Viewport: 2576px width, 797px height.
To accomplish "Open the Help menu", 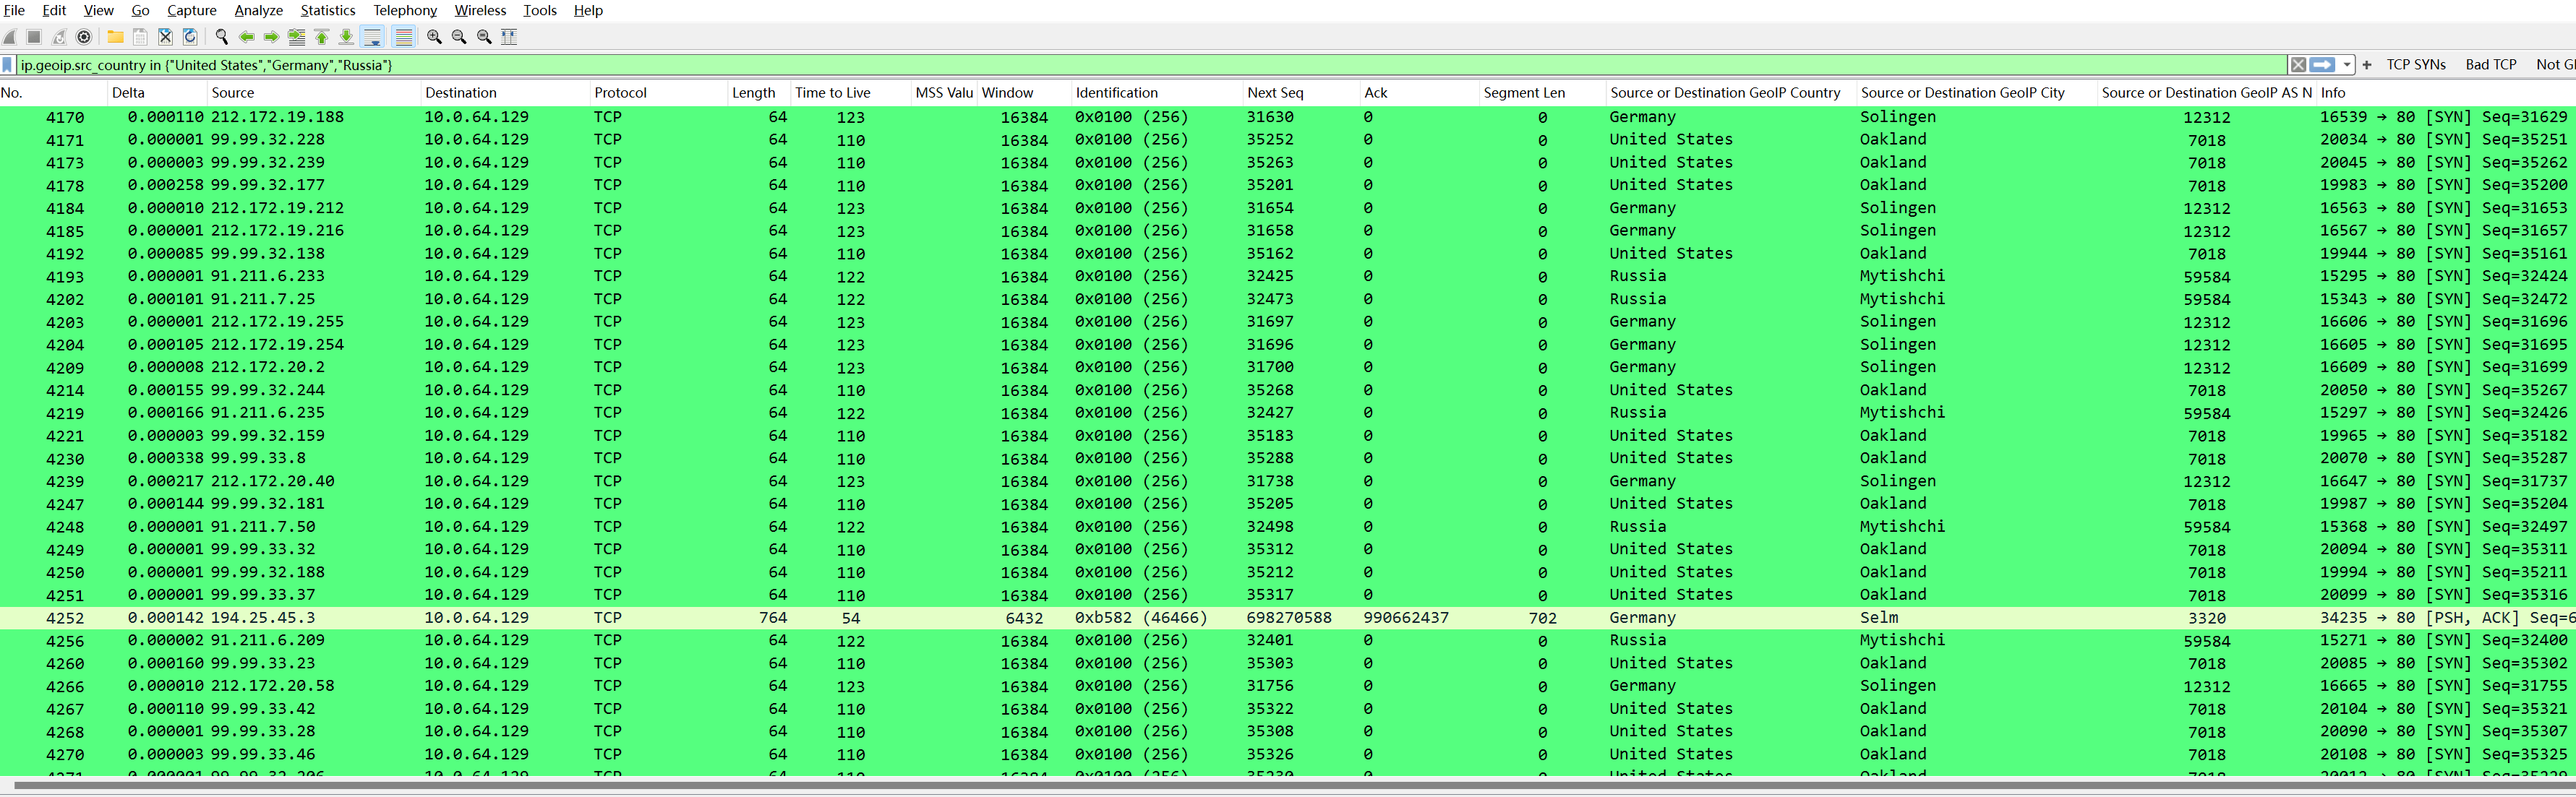I will (588, 10).
